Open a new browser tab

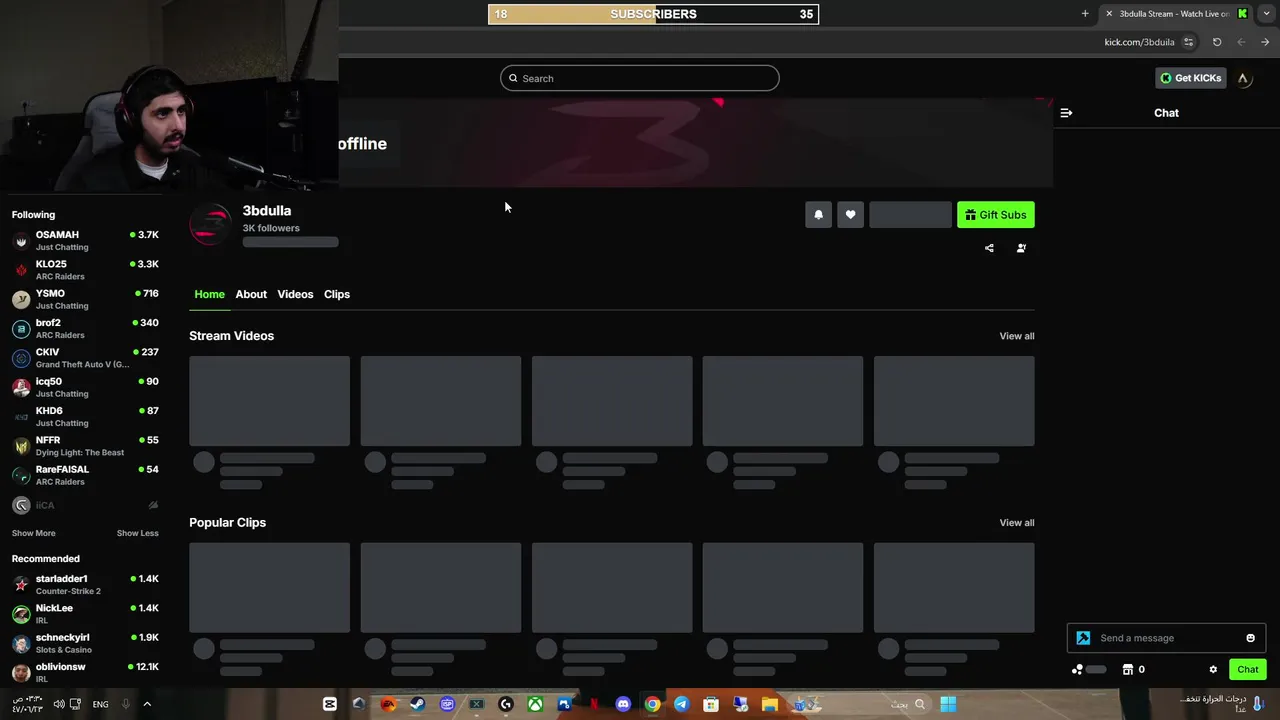coord(1085,14)
